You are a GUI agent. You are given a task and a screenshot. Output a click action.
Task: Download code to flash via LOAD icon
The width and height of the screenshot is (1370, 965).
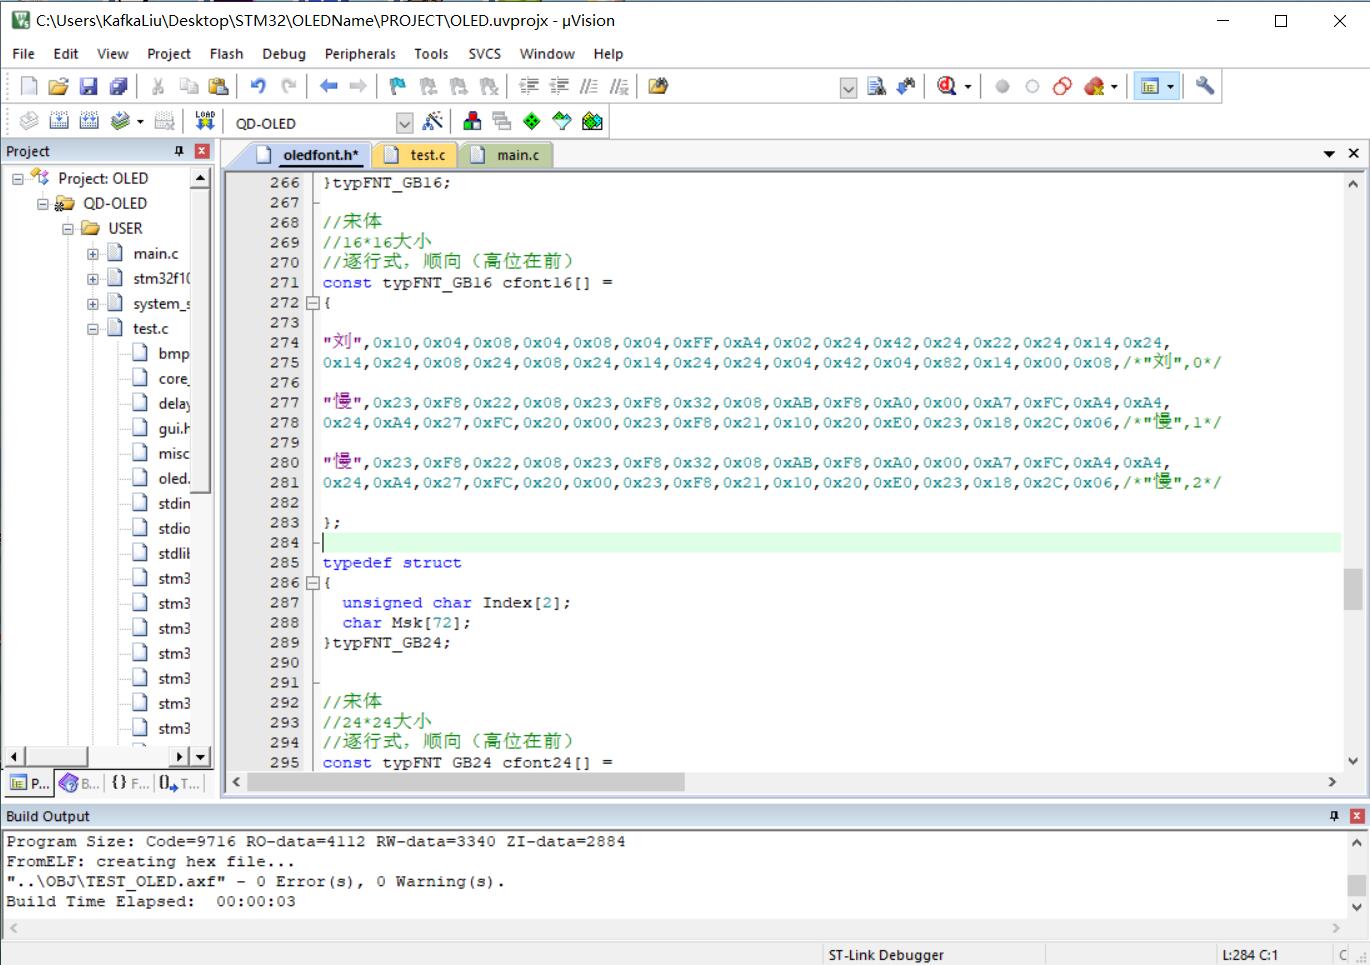(x=205, y=122)
